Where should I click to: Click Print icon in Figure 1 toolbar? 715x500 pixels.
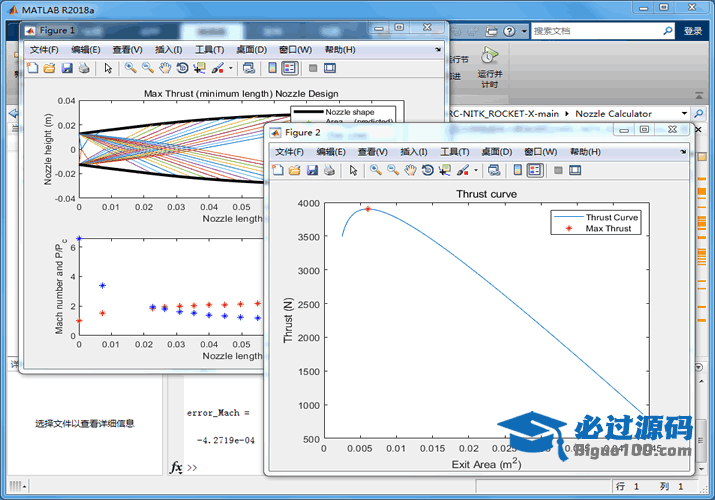[84, 68]
